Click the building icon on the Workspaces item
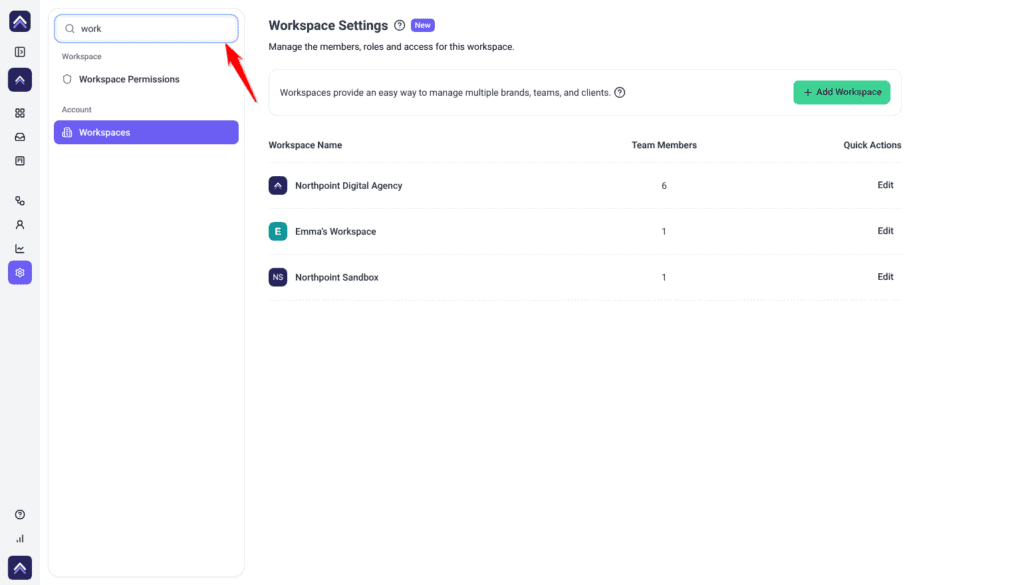 click(67, 132)
